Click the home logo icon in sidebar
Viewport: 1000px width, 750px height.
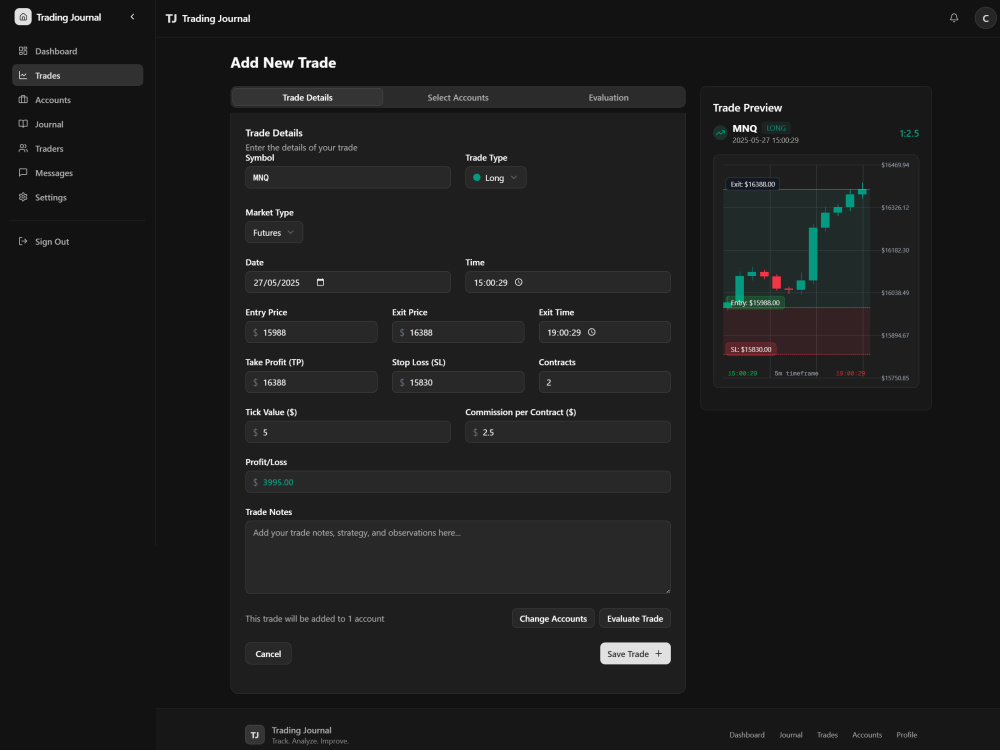(x=23, y=17)
